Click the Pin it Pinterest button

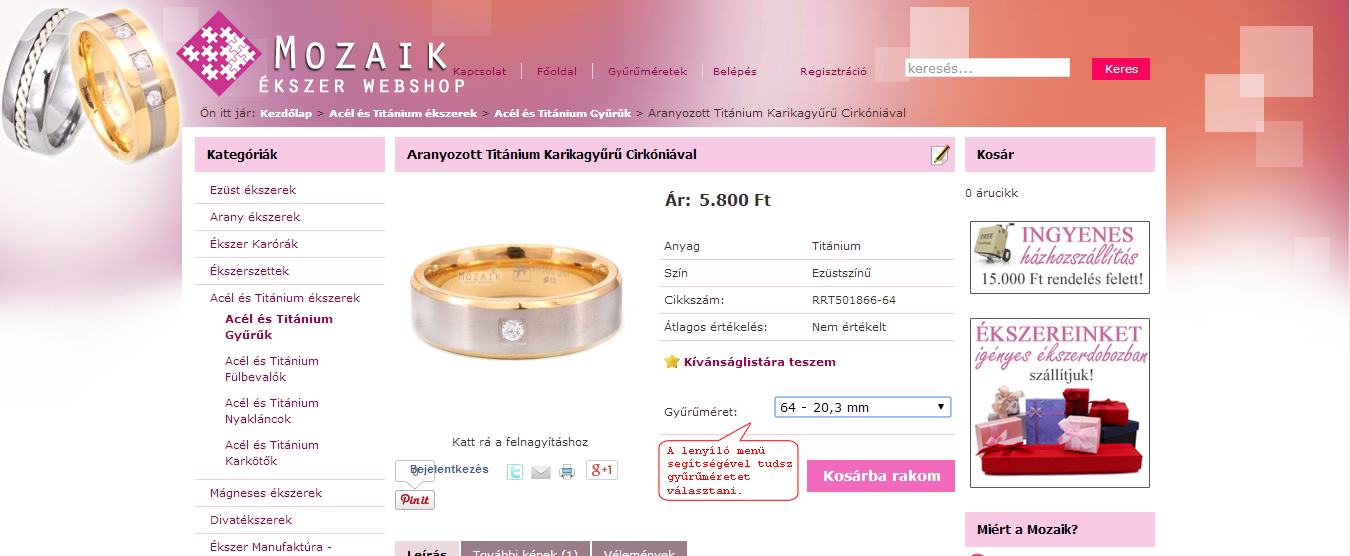(x=415, y=500)
